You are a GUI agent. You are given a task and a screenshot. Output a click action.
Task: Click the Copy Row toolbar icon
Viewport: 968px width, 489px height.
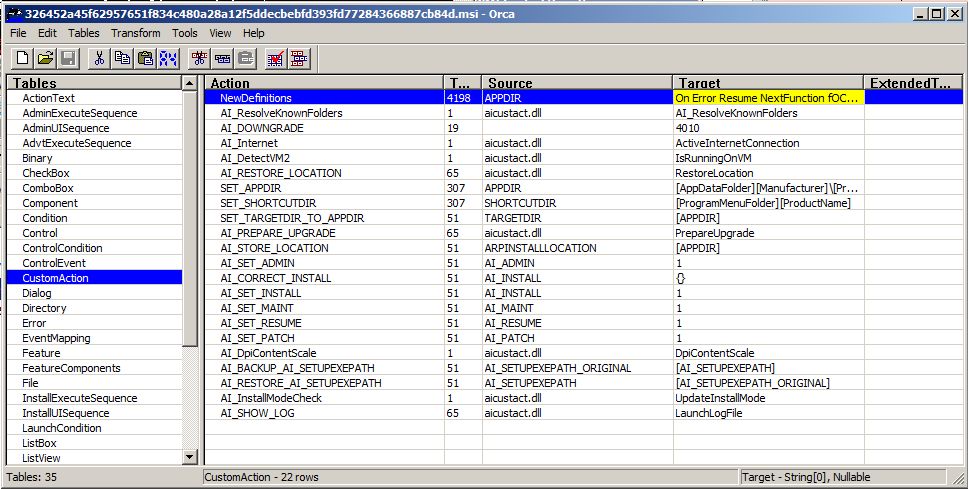(x=223, y=58)
